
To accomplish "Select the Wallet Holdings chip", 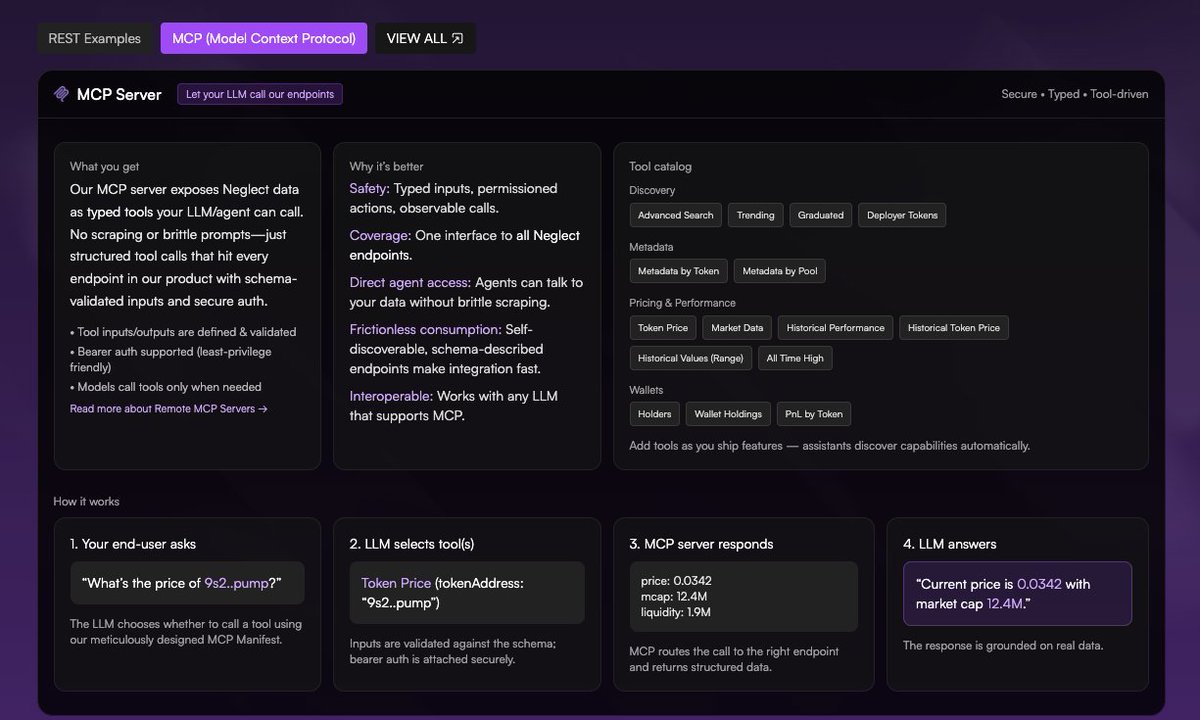I will (x=728, y=414).
